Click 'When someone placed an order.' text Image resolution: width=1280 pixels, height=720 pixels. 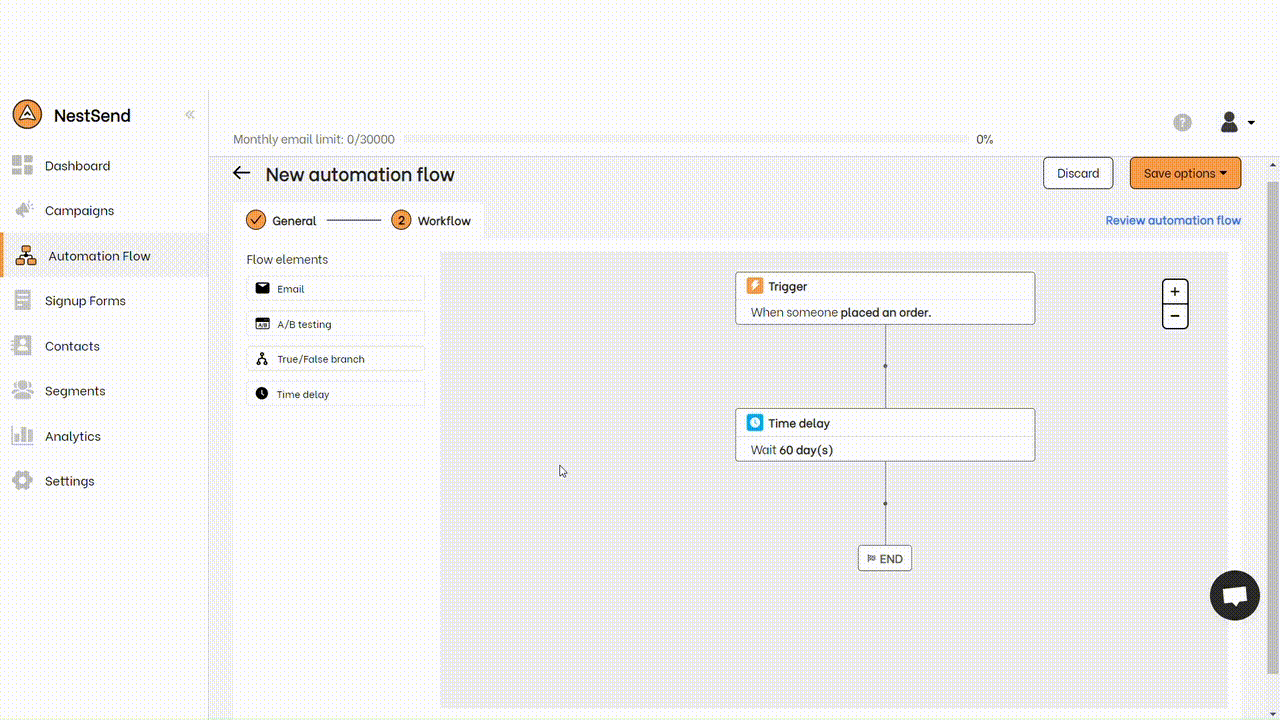pyautogui.click(x=841, y=312)
